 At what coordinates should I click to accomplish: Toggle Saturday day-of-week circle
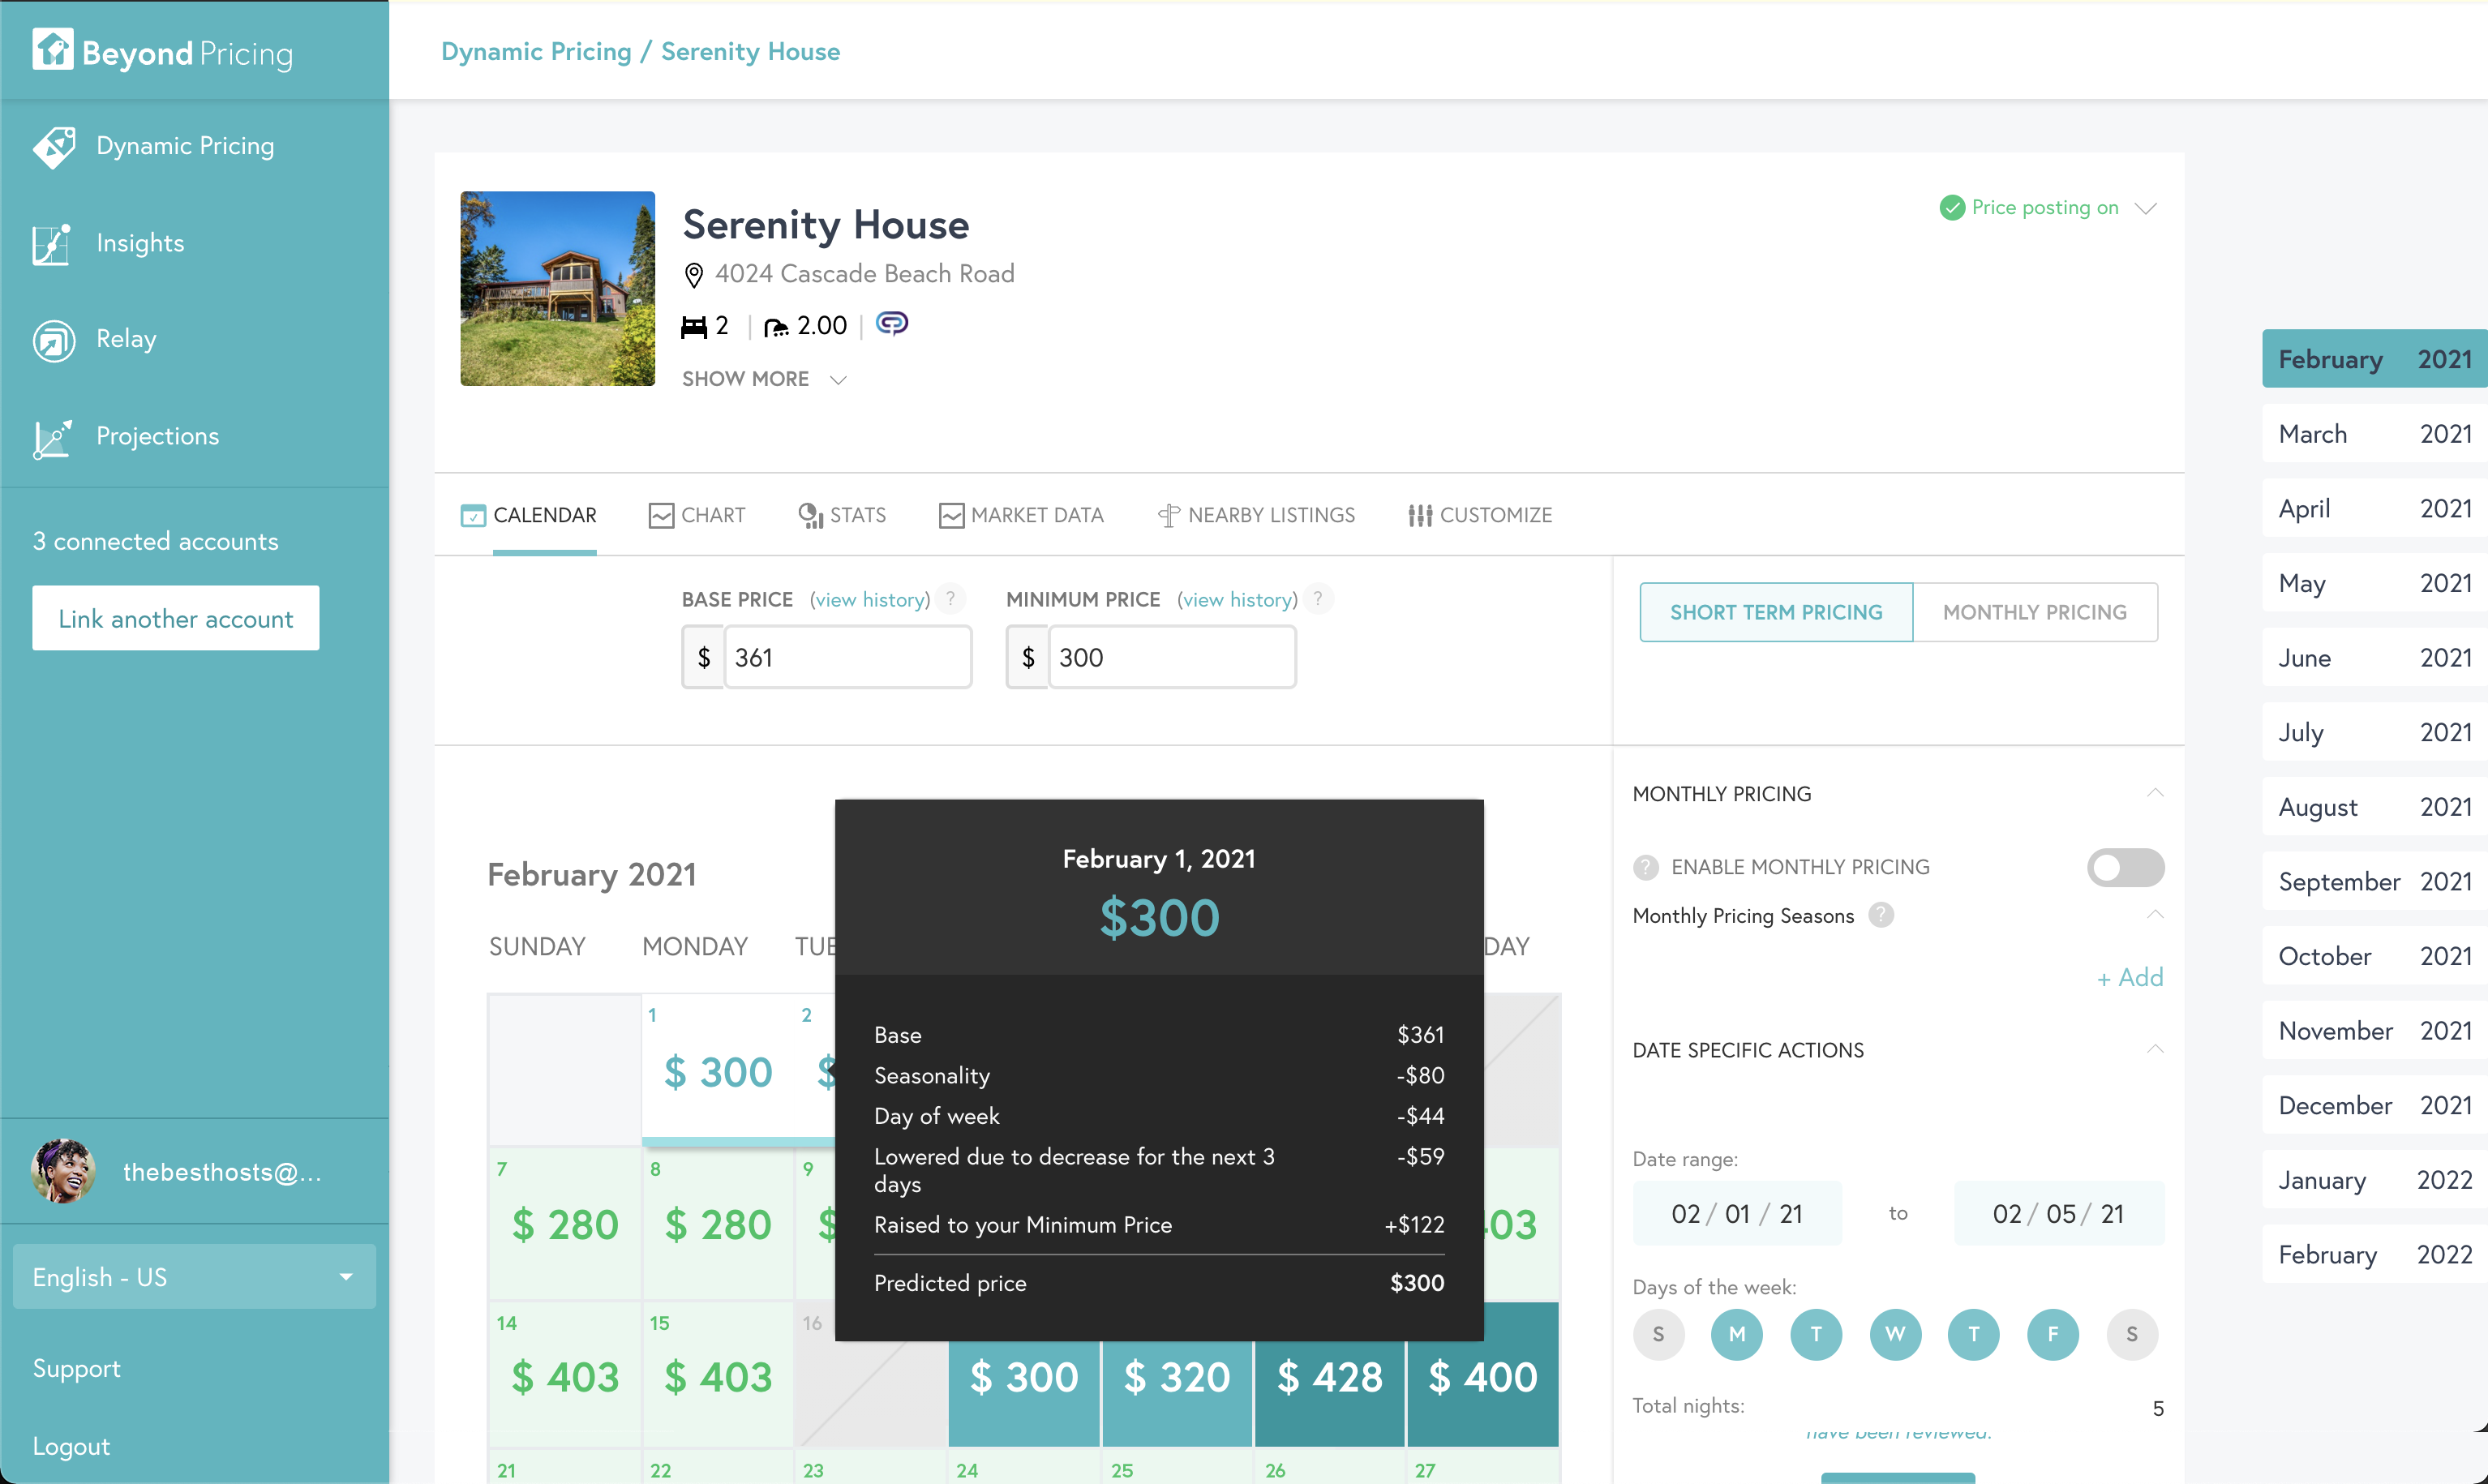point(2132,1334)
